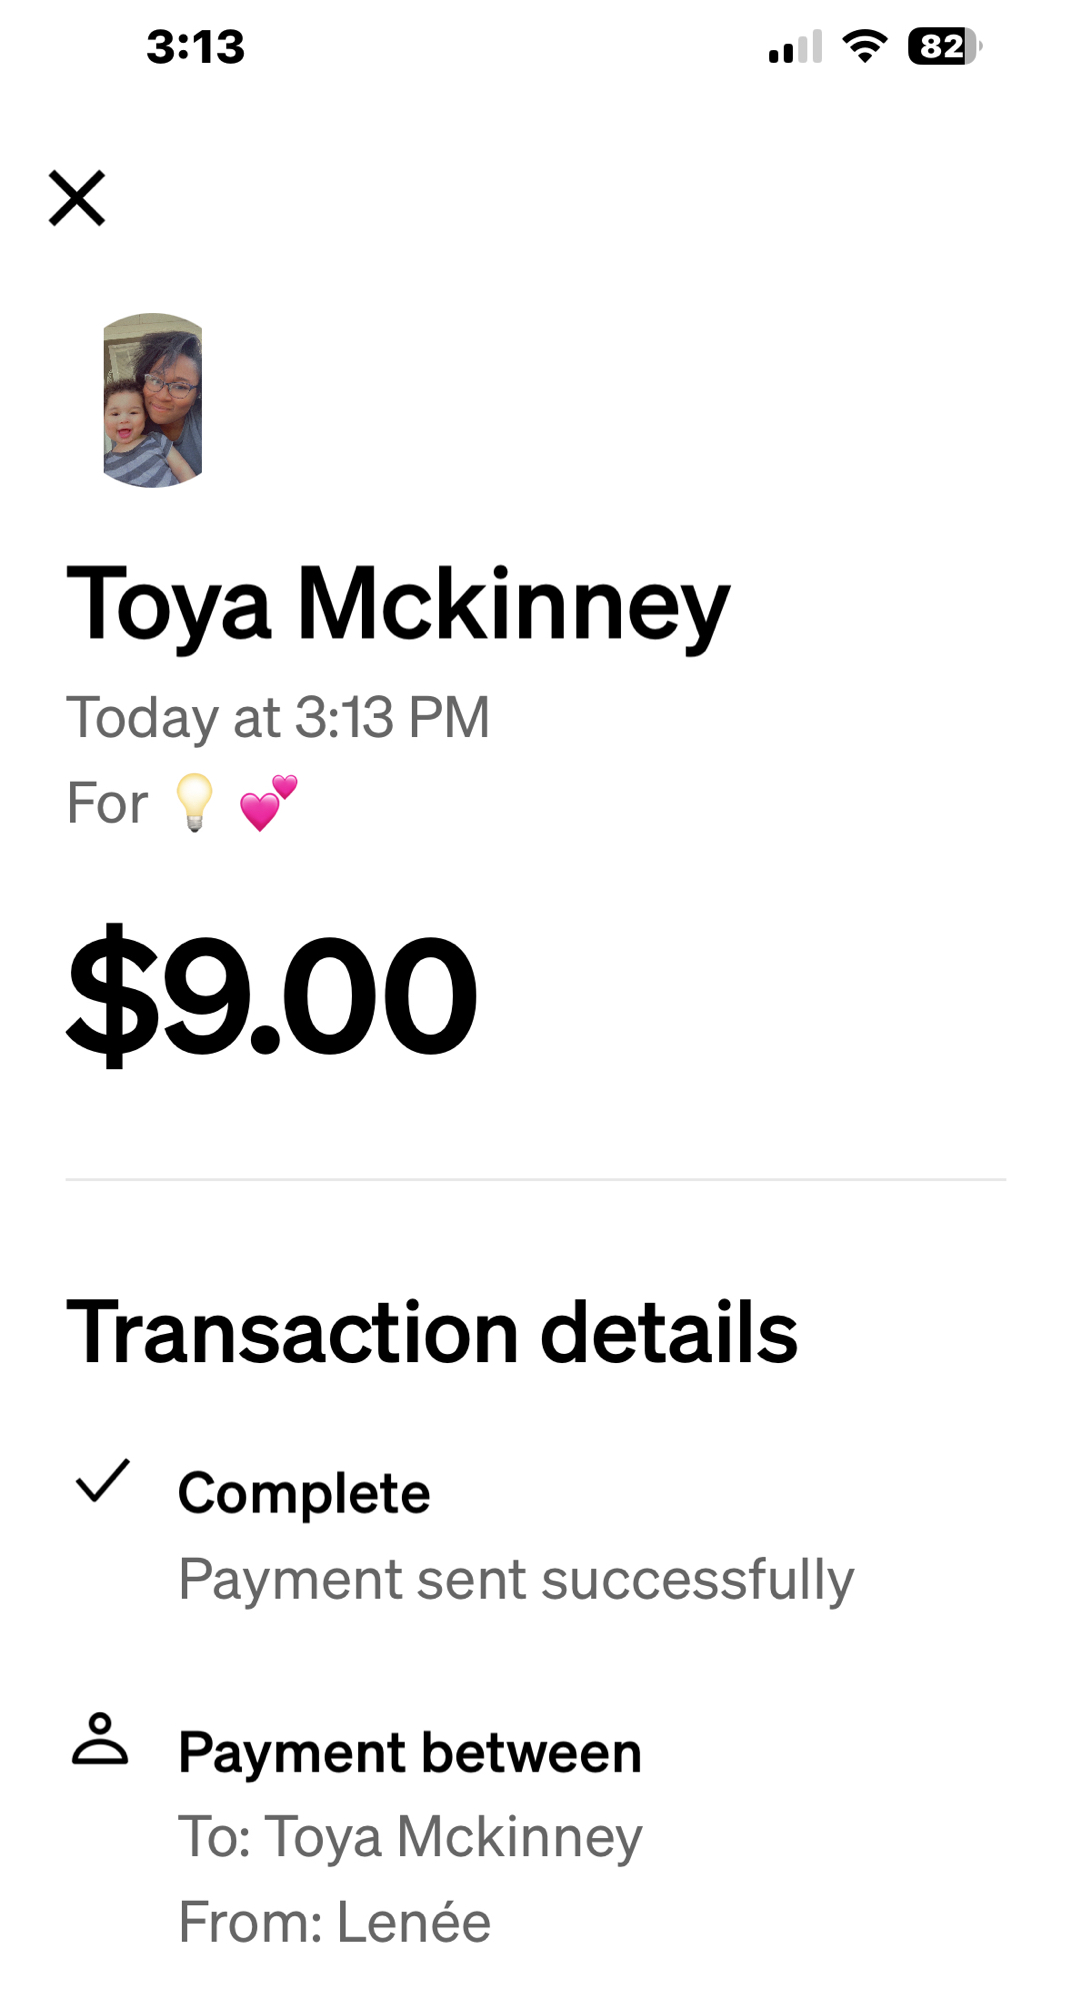Tap the $9.00 payment amount
The height and width of the screenshot is (2000, 1072).
click(272, 994)
